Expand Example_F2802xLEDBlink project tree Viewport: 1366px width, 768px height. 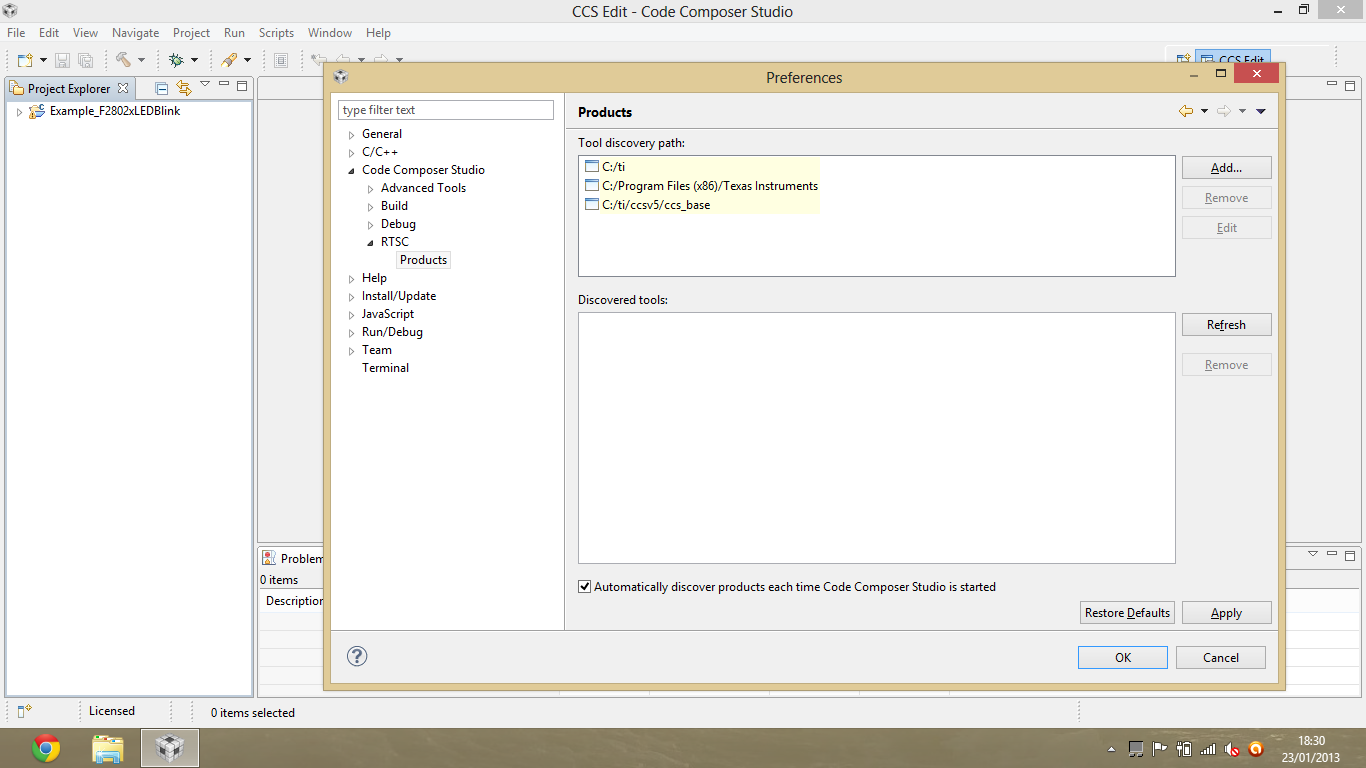click(x=19, y=112)
